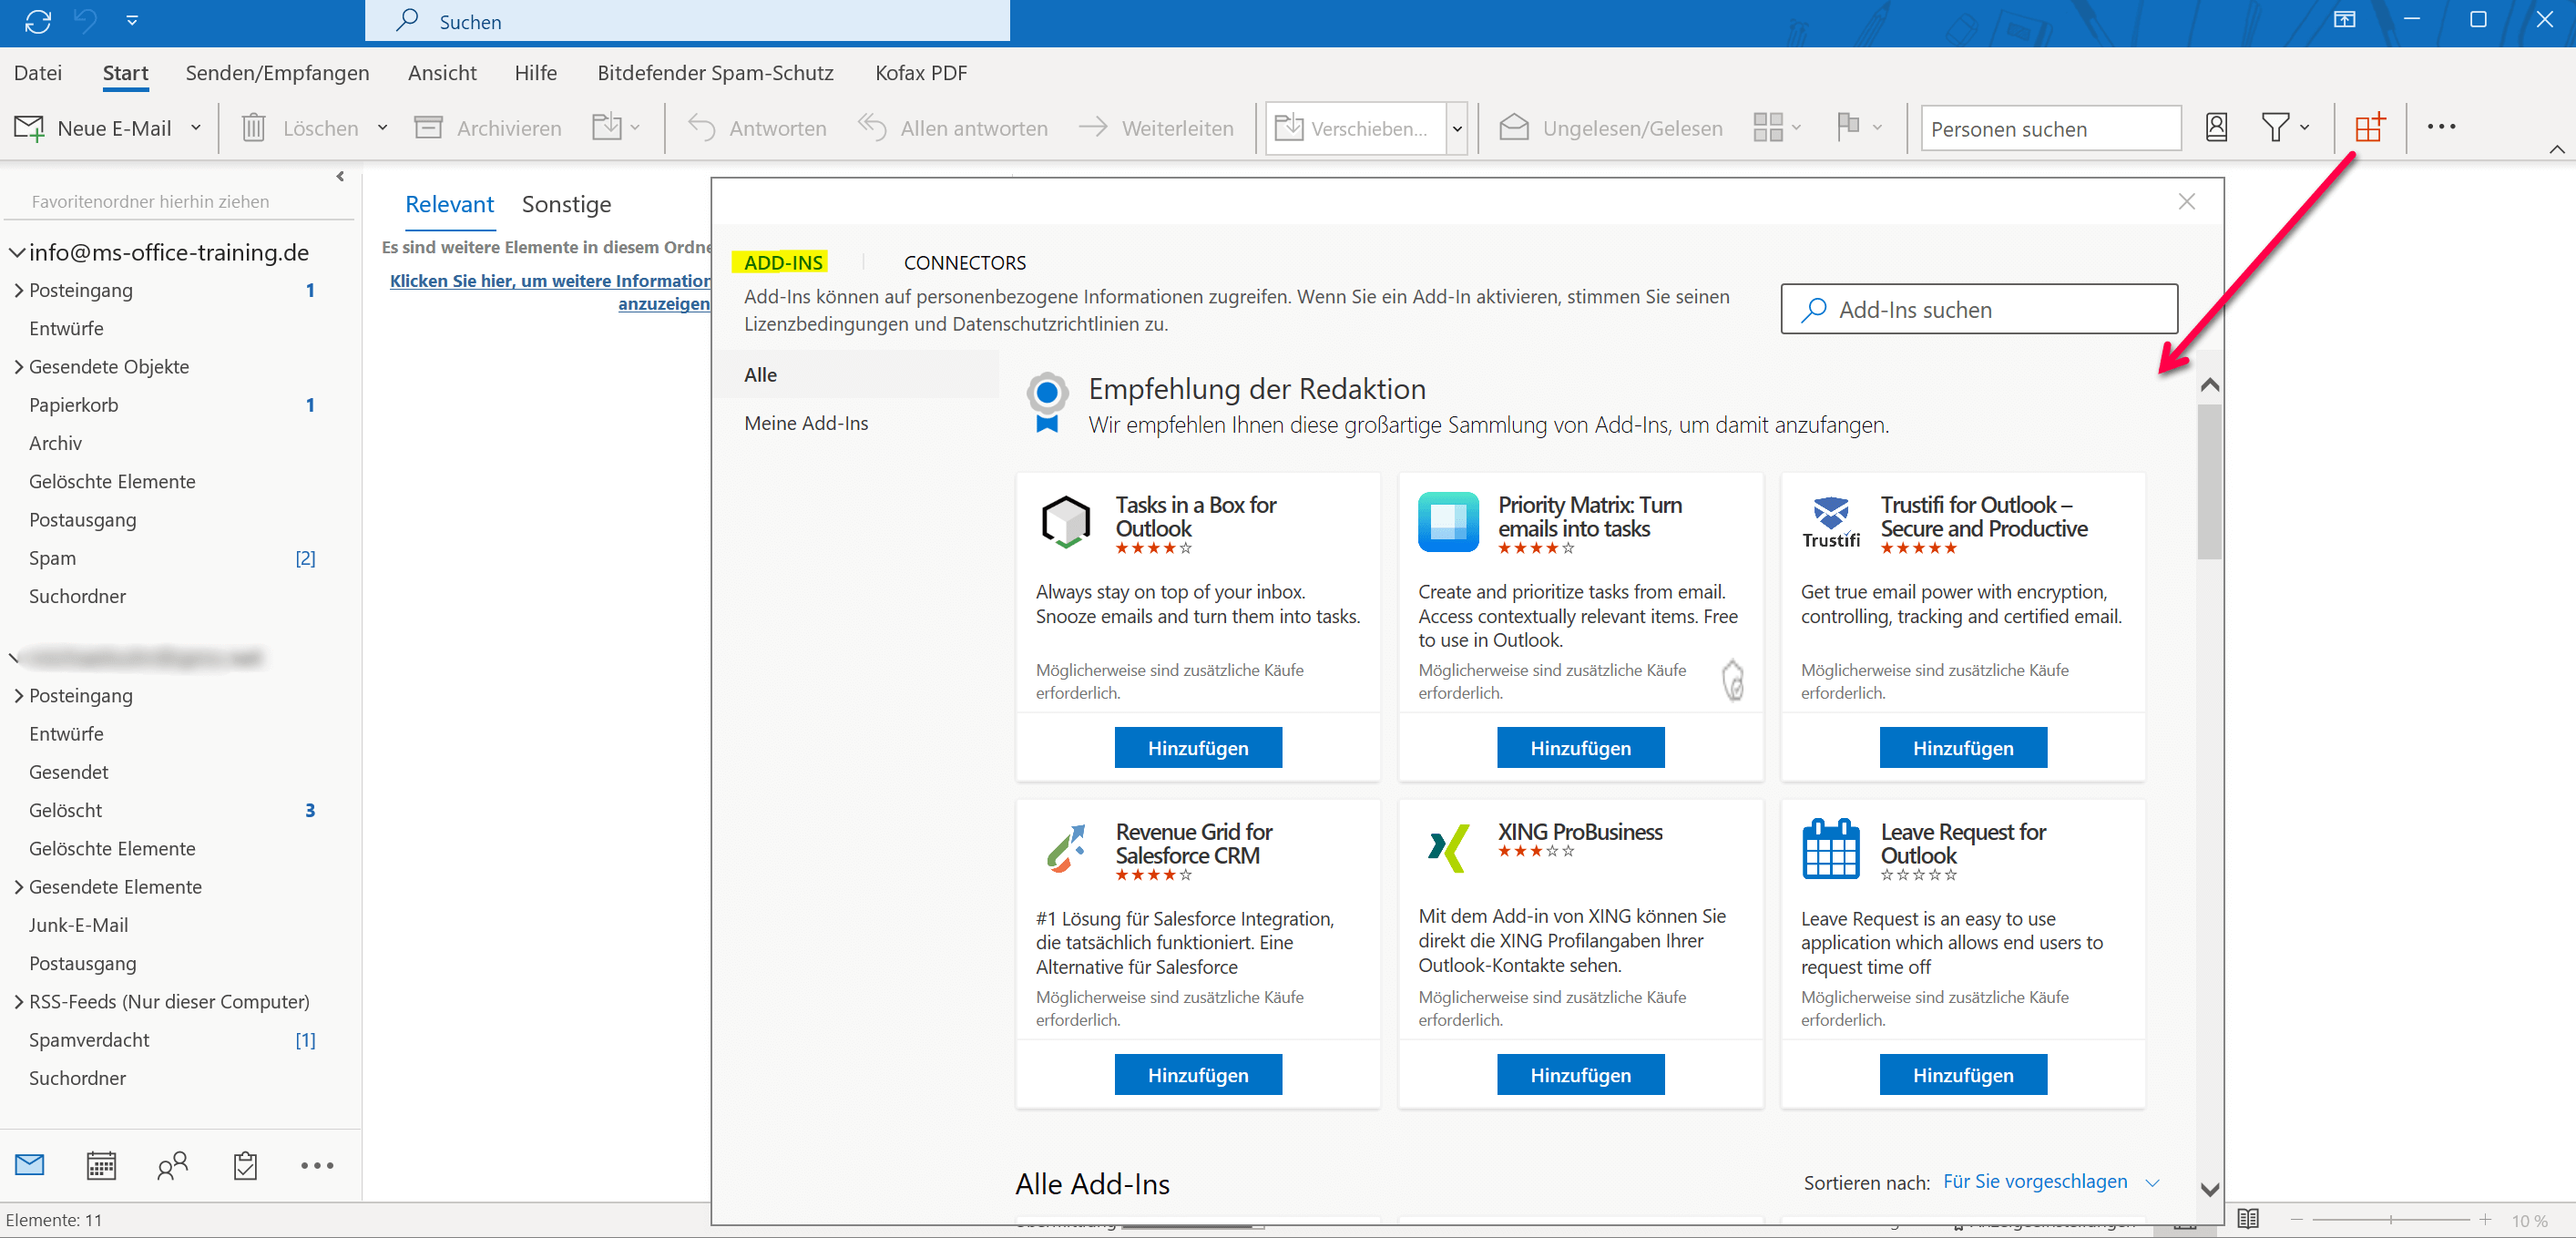The height and width of the screenshot is (1238, 2576).
Task: Select the ADD-INS tab in dialog
Action: pyautogui.click(x=783, y=262)
